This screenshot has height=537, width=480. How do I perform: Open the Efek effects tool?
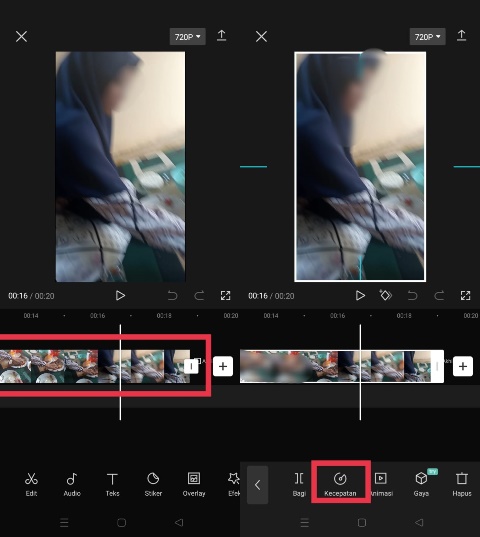234,484
